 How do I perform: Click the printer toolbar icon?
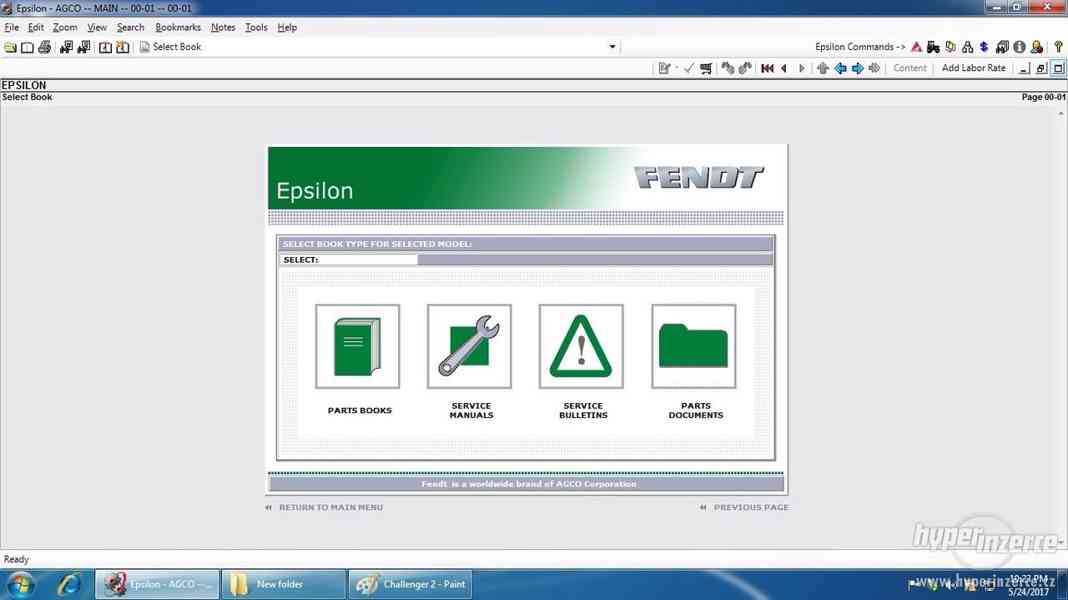point(45,47)
